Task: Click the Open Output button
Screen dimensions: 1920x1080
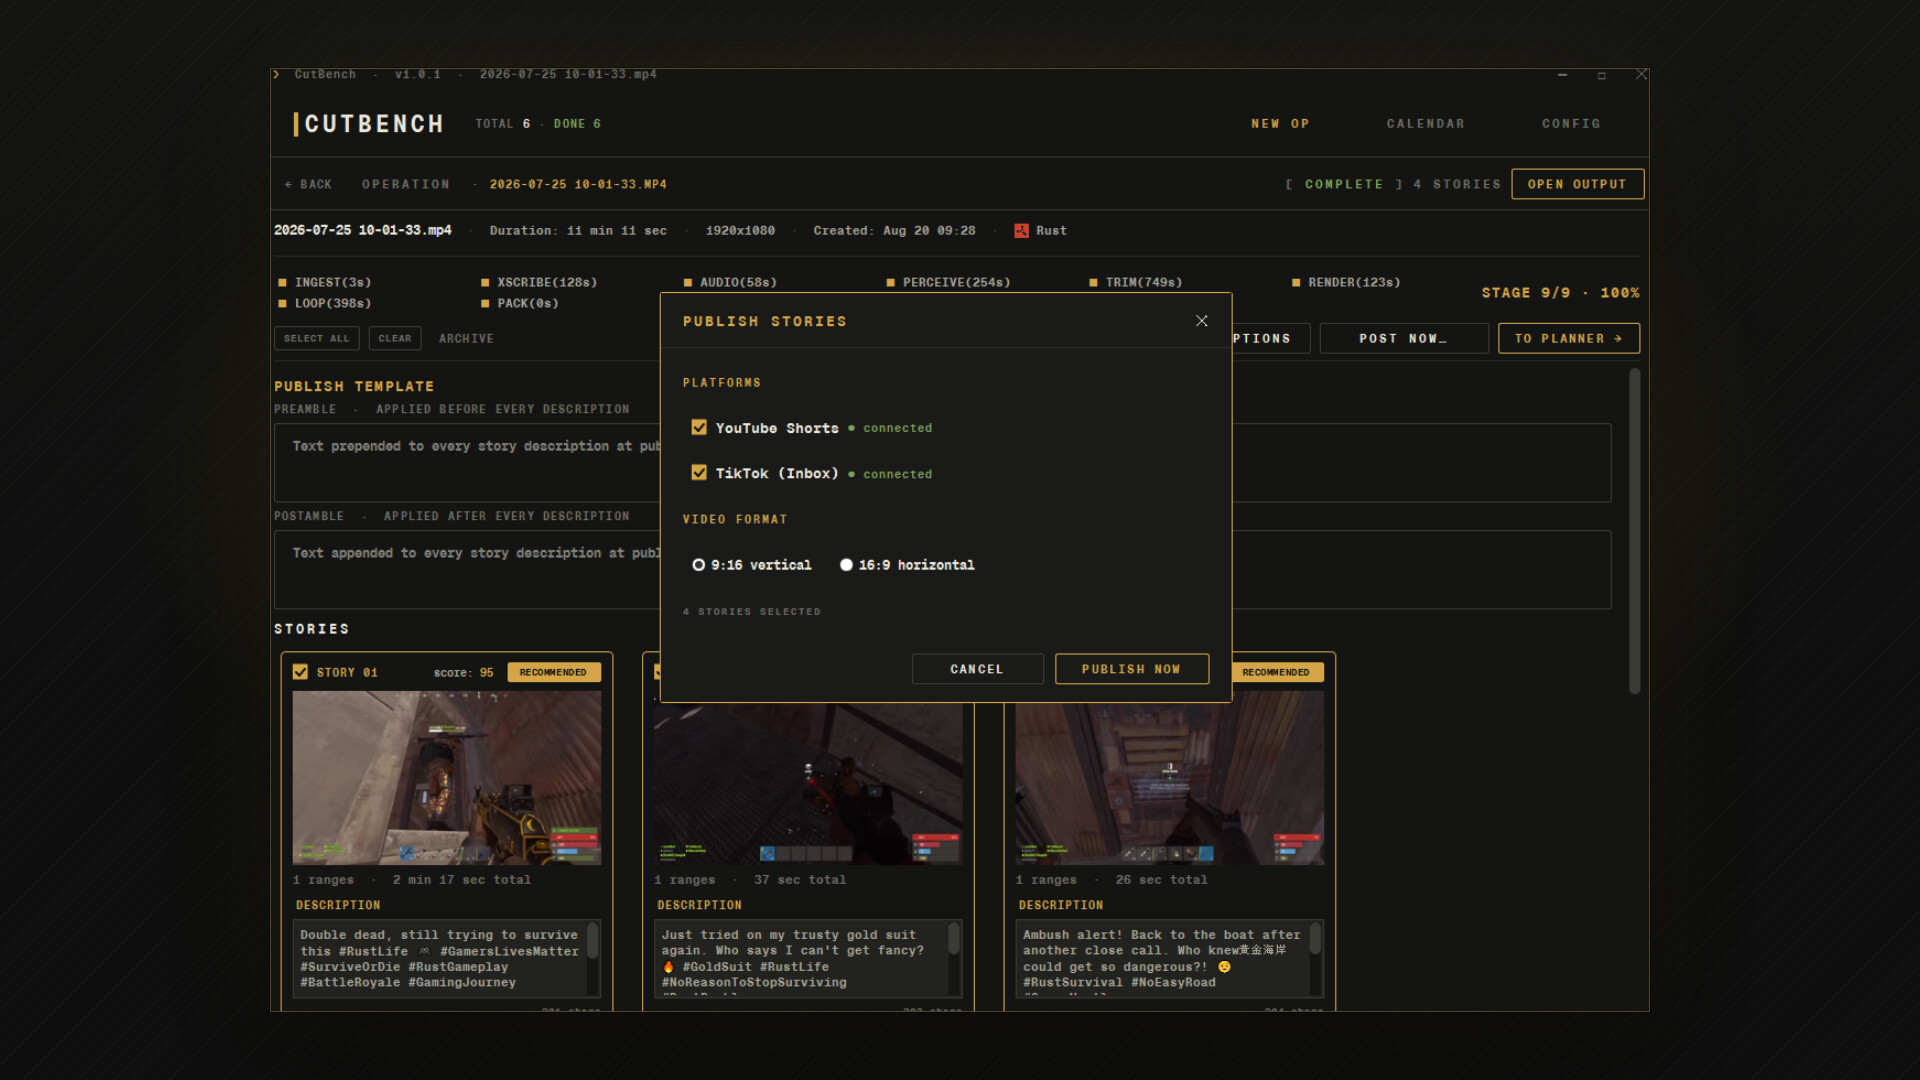Action: (1577, 184)
